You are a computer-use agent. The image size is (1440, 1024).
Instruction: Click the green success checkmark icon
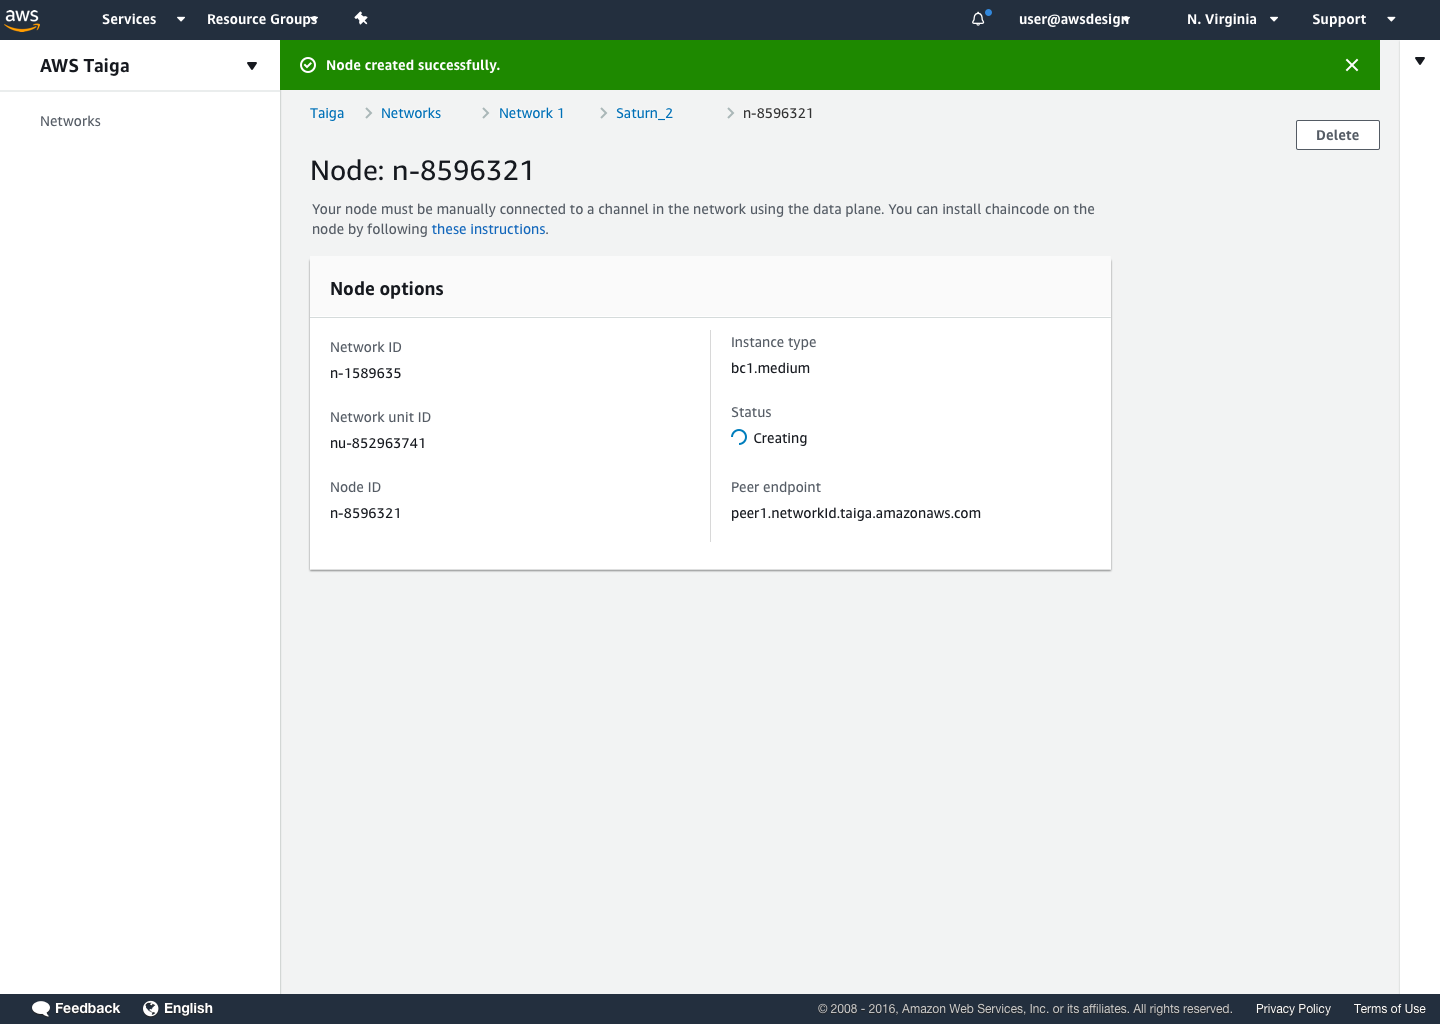point(308,65)
